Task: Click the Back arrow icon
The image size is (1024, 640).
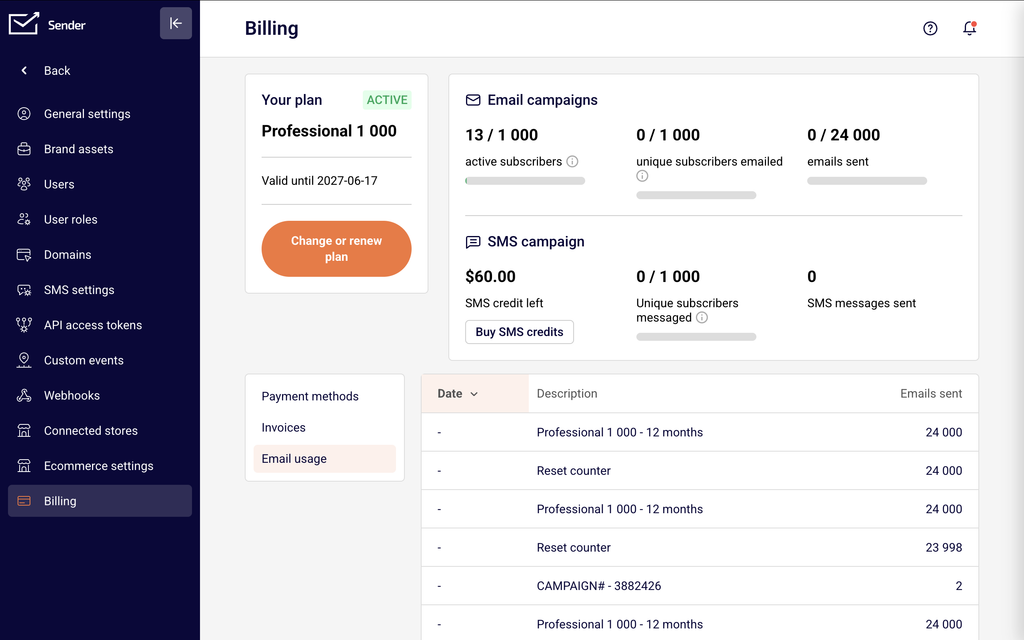Action: point(24,71)
